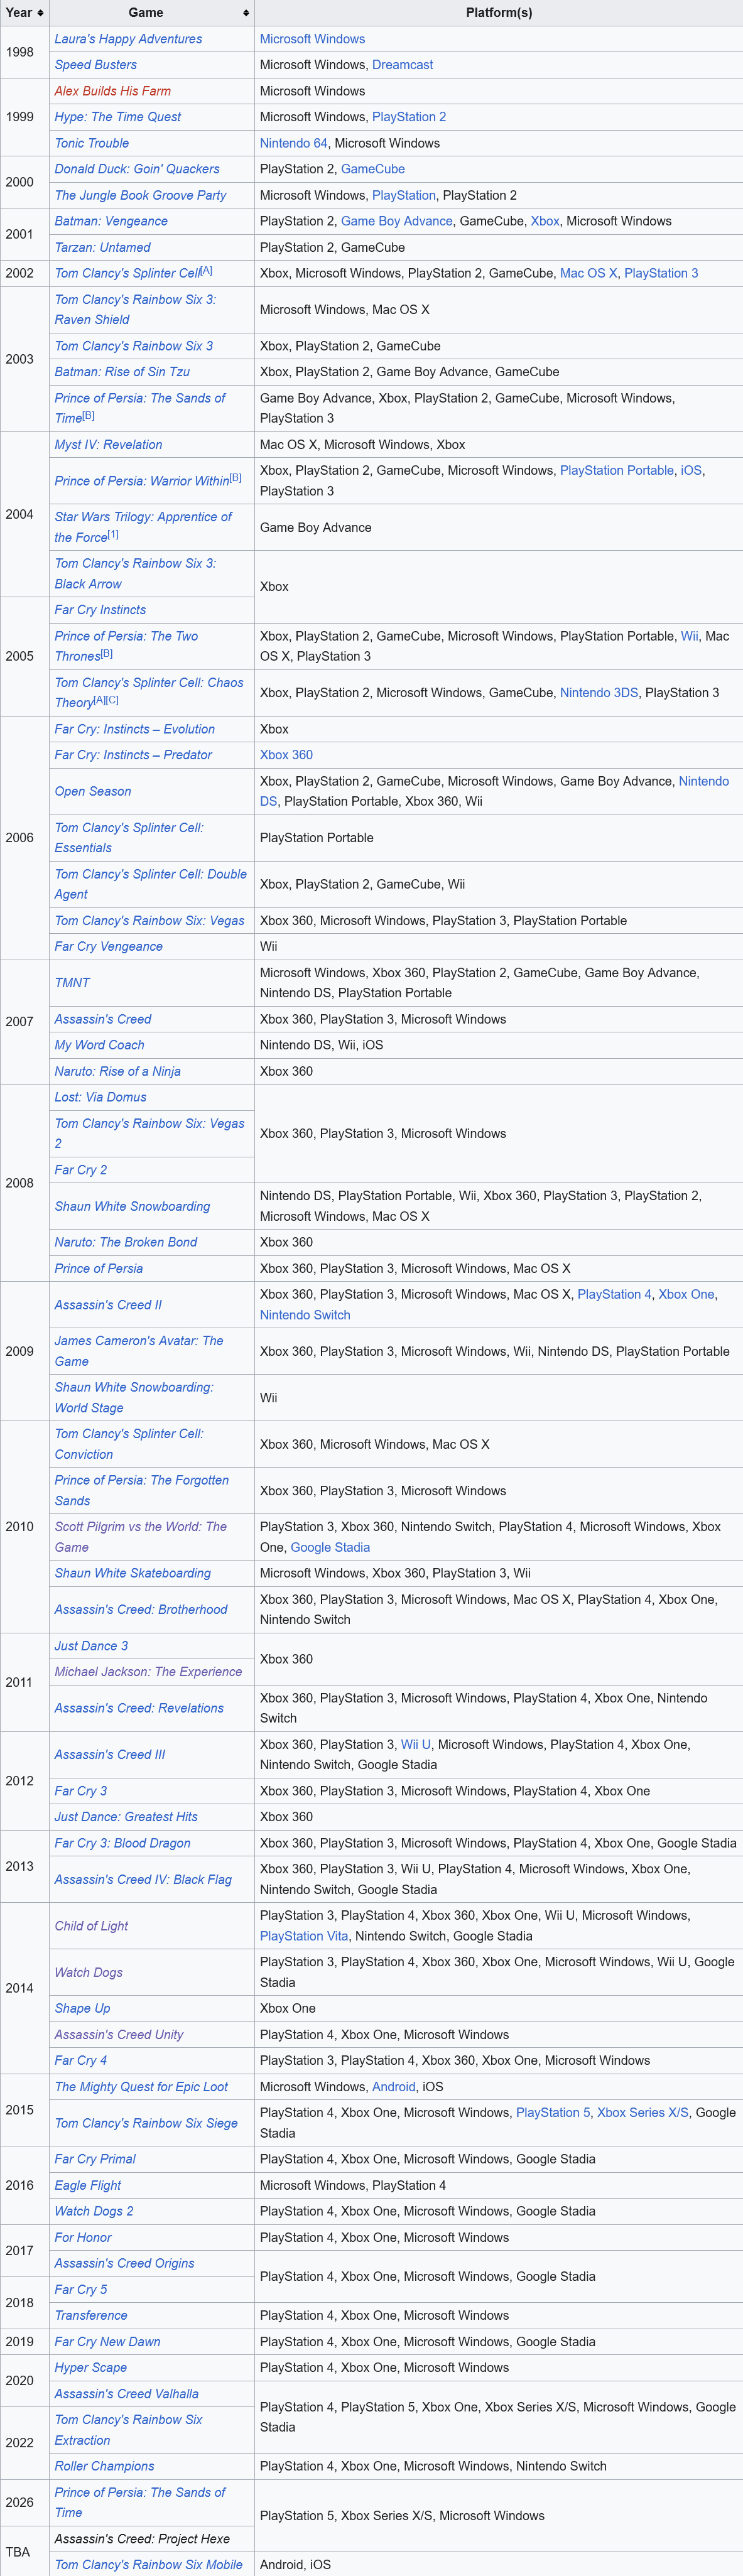The width and height of the screenshot is (743, 2576).
Task: Follow the Nintendo 64 platform link
Action: (293, 143)
